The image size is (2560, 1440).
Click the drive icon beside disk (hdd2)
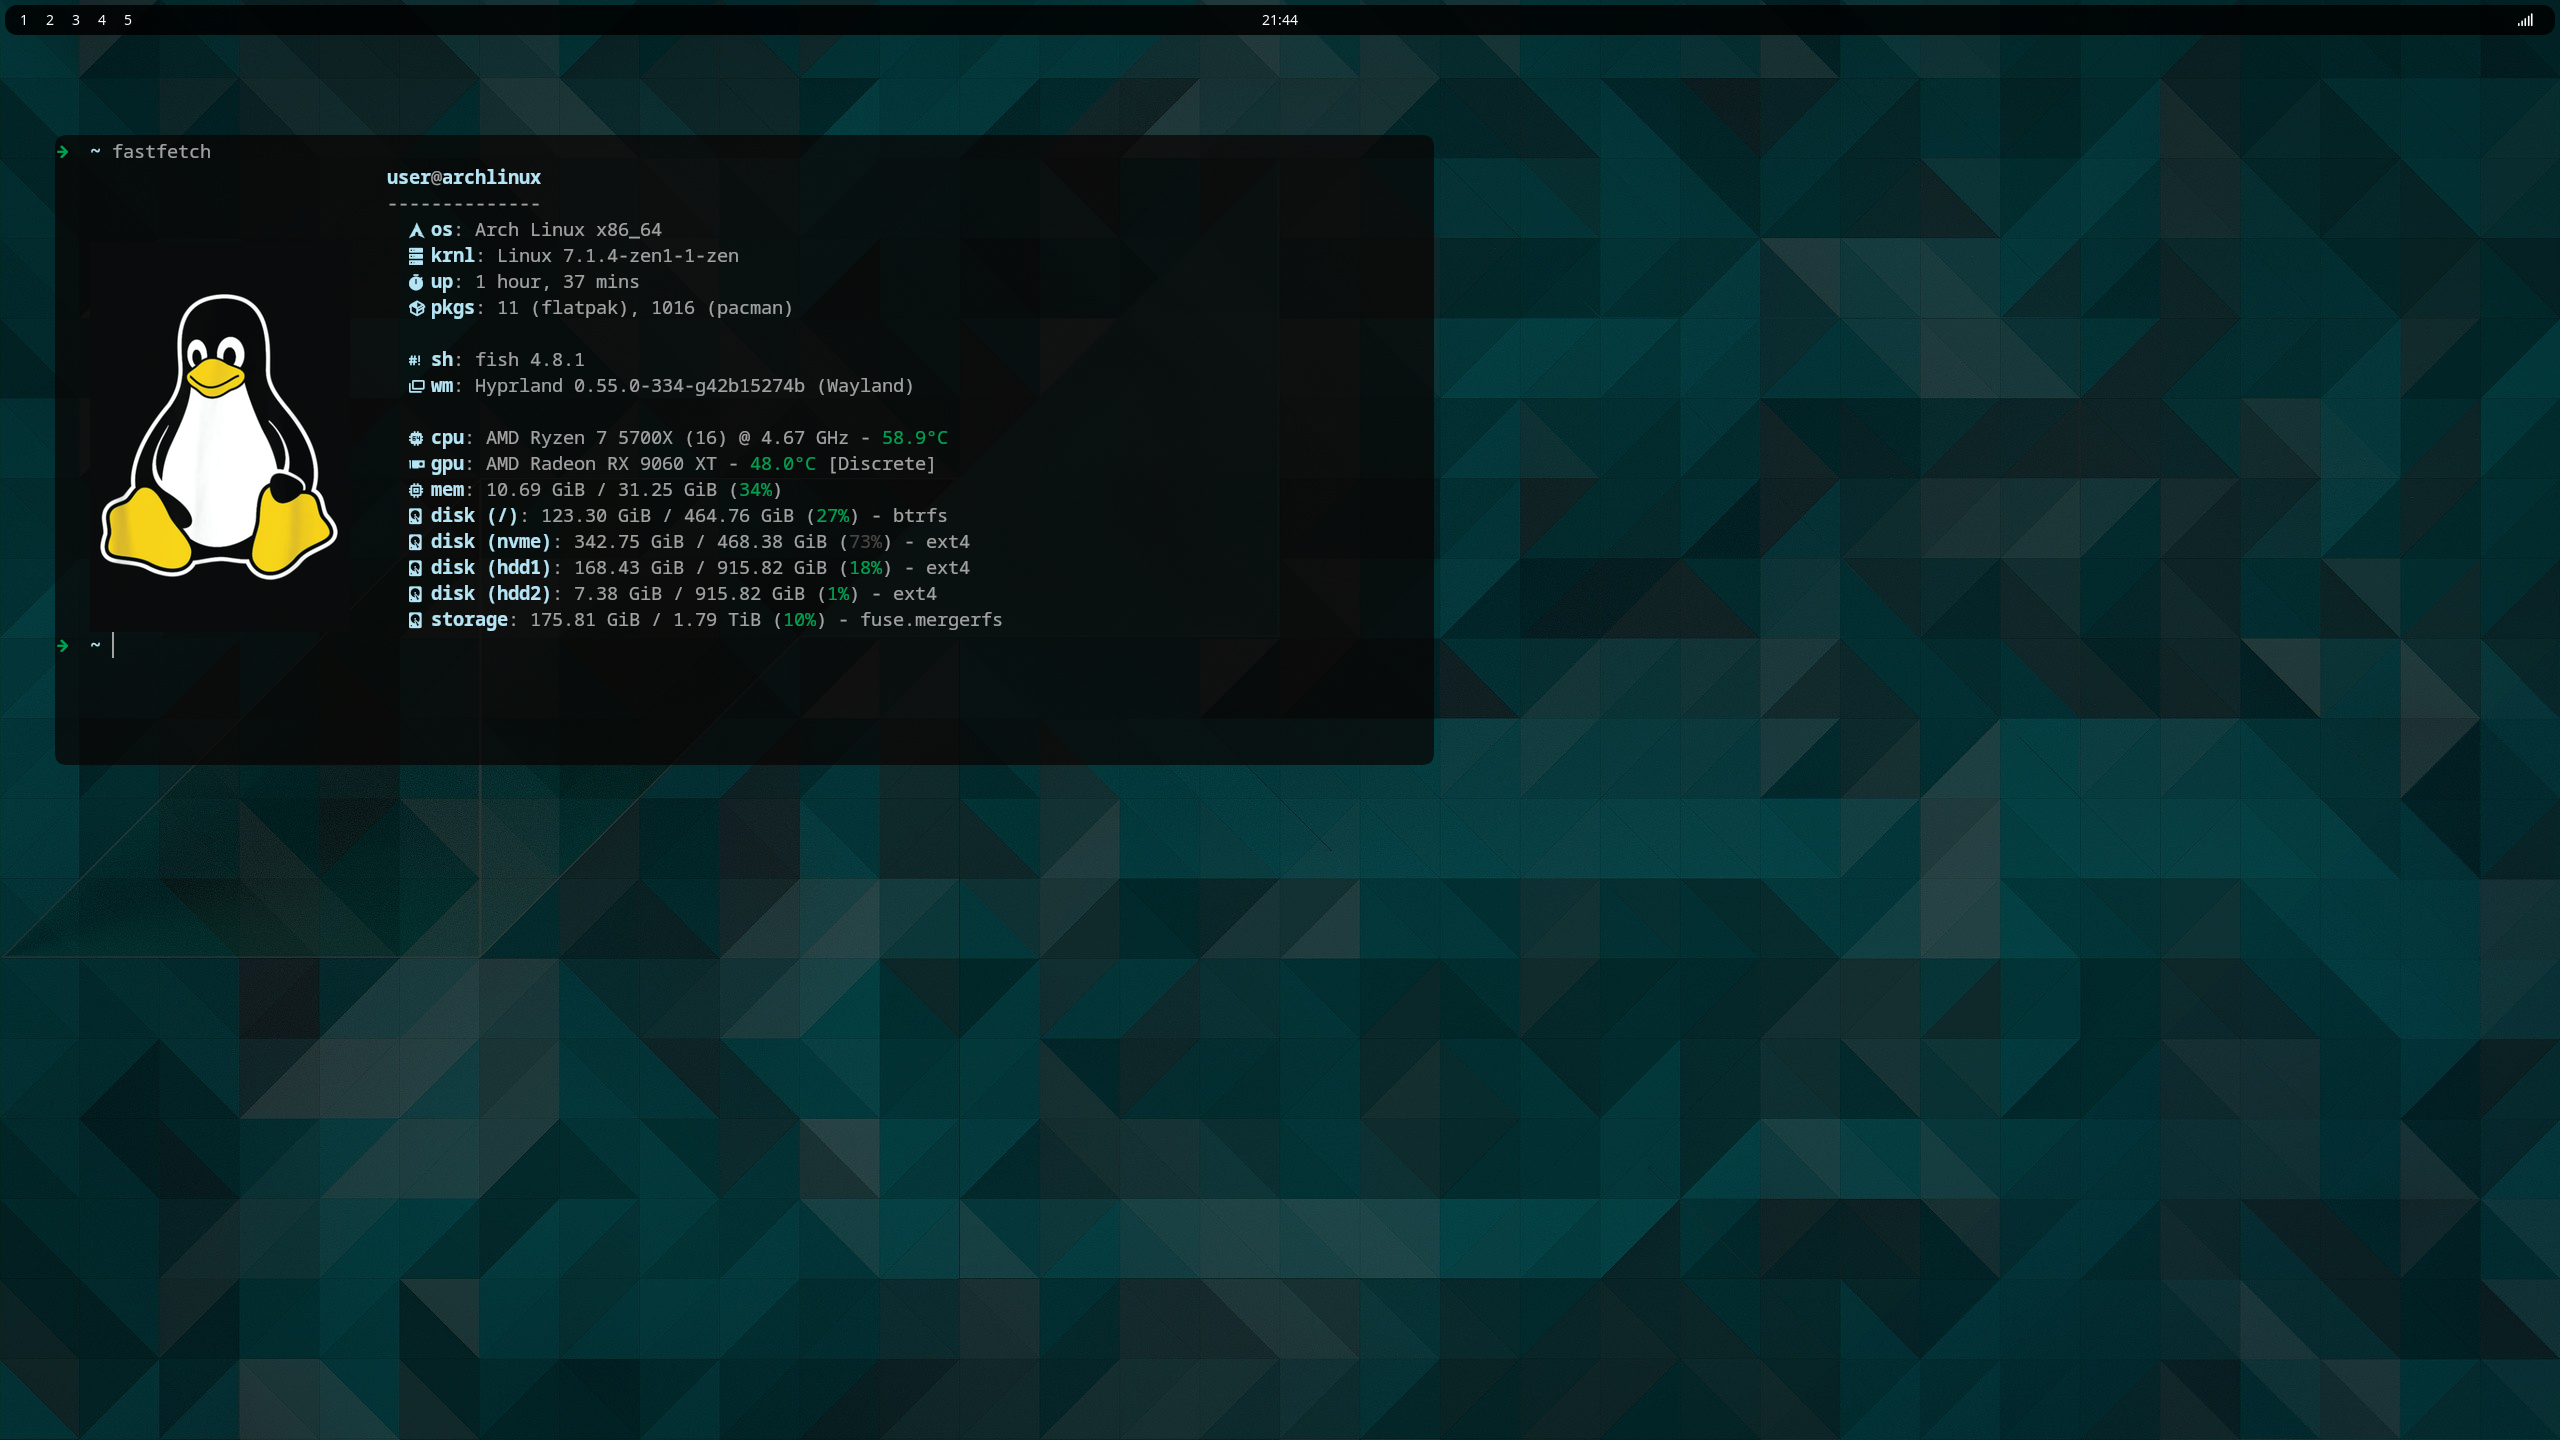pos(415,594)
